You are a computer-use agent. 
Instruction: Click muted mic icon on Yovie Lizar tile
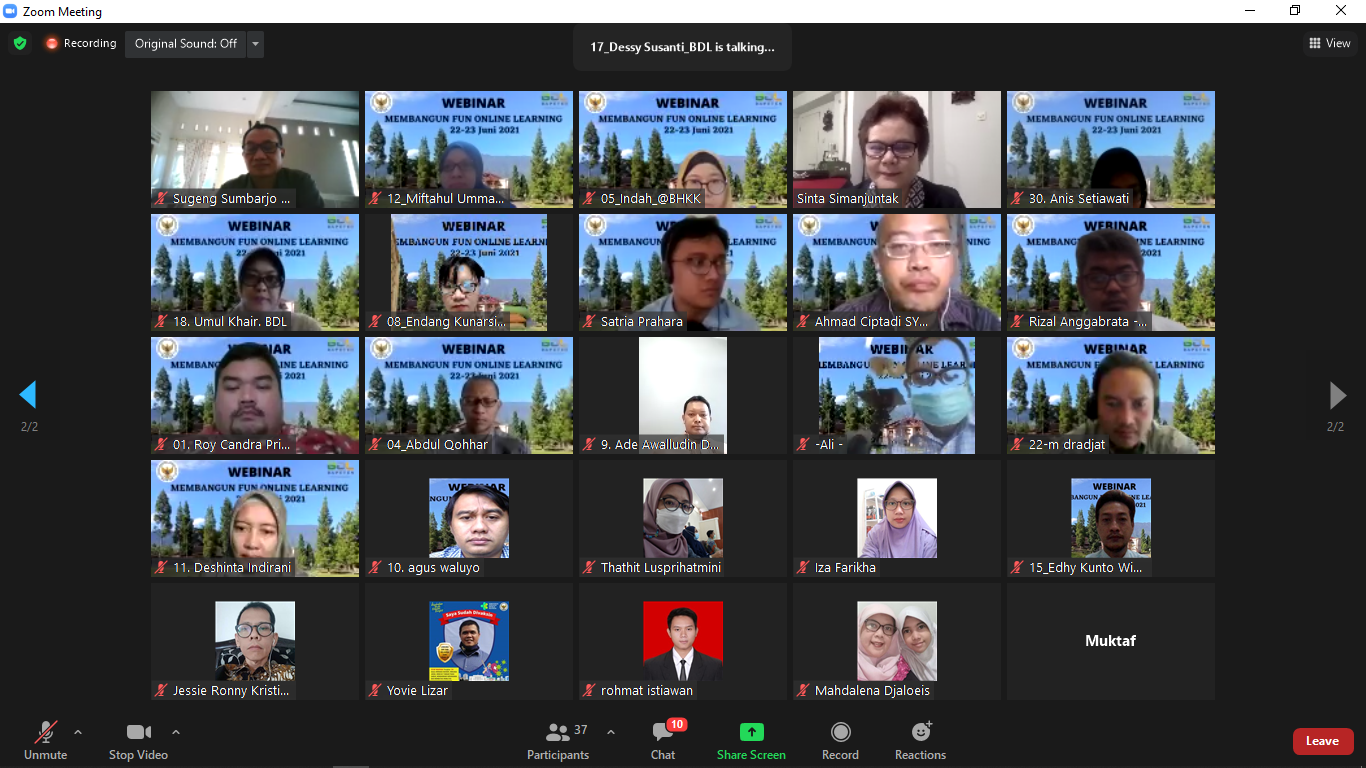point(375,691)
